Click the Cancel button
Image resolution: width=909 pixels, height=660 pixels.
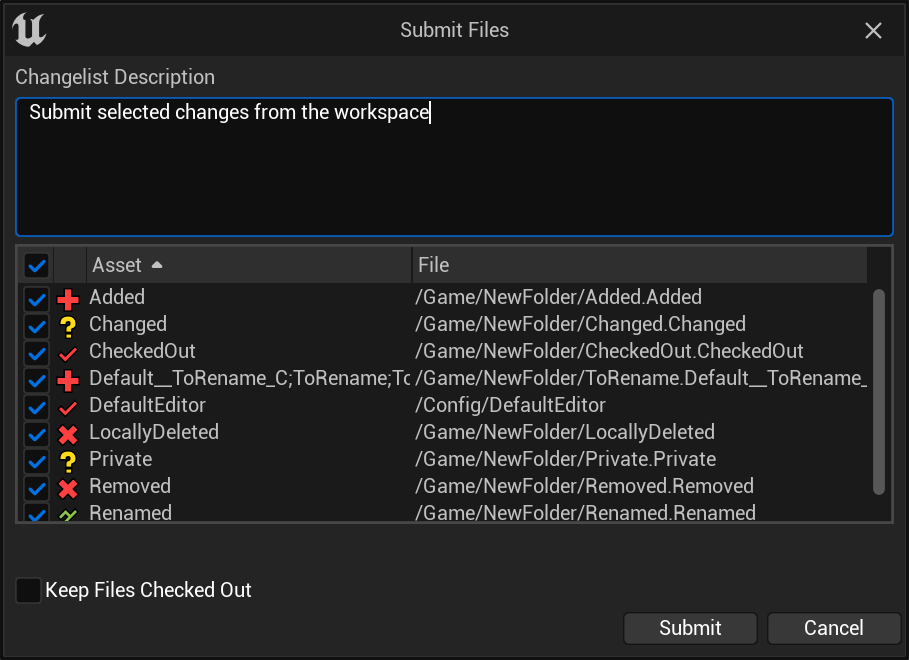(x=834, y=628)
